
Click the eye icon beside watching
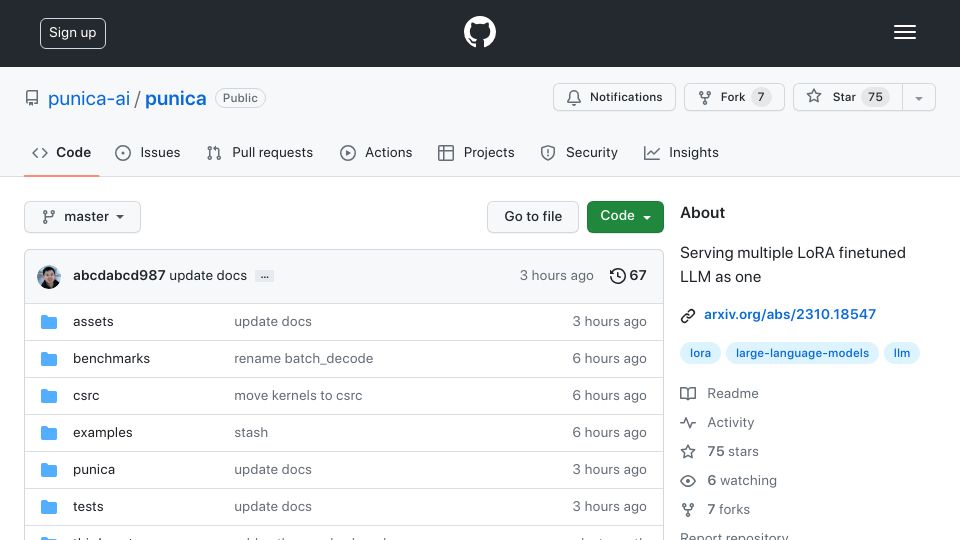(x=688, y=481)
